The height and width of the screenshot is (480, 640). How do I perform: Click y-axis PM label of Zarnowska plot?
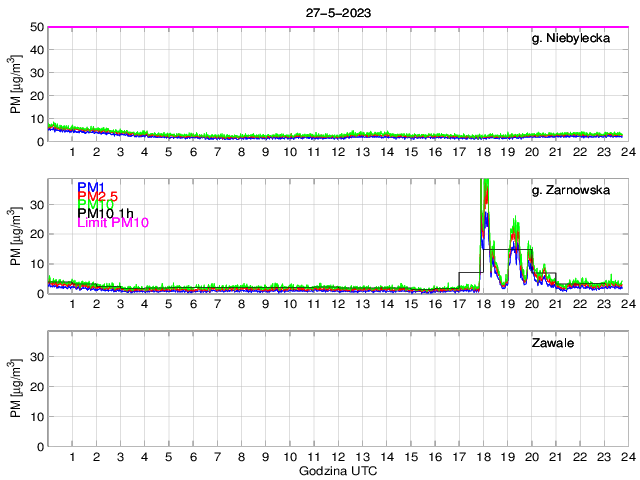coord(16,236)
